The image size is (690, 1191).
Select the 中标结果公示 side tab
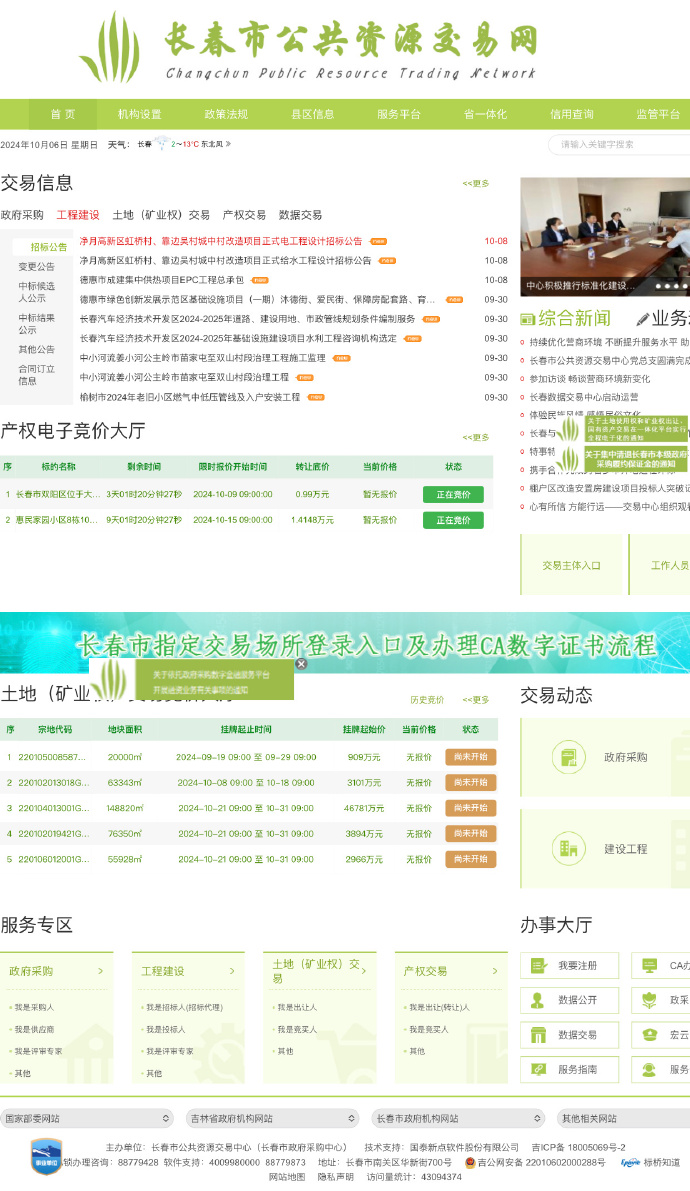(x=36, y=324)
